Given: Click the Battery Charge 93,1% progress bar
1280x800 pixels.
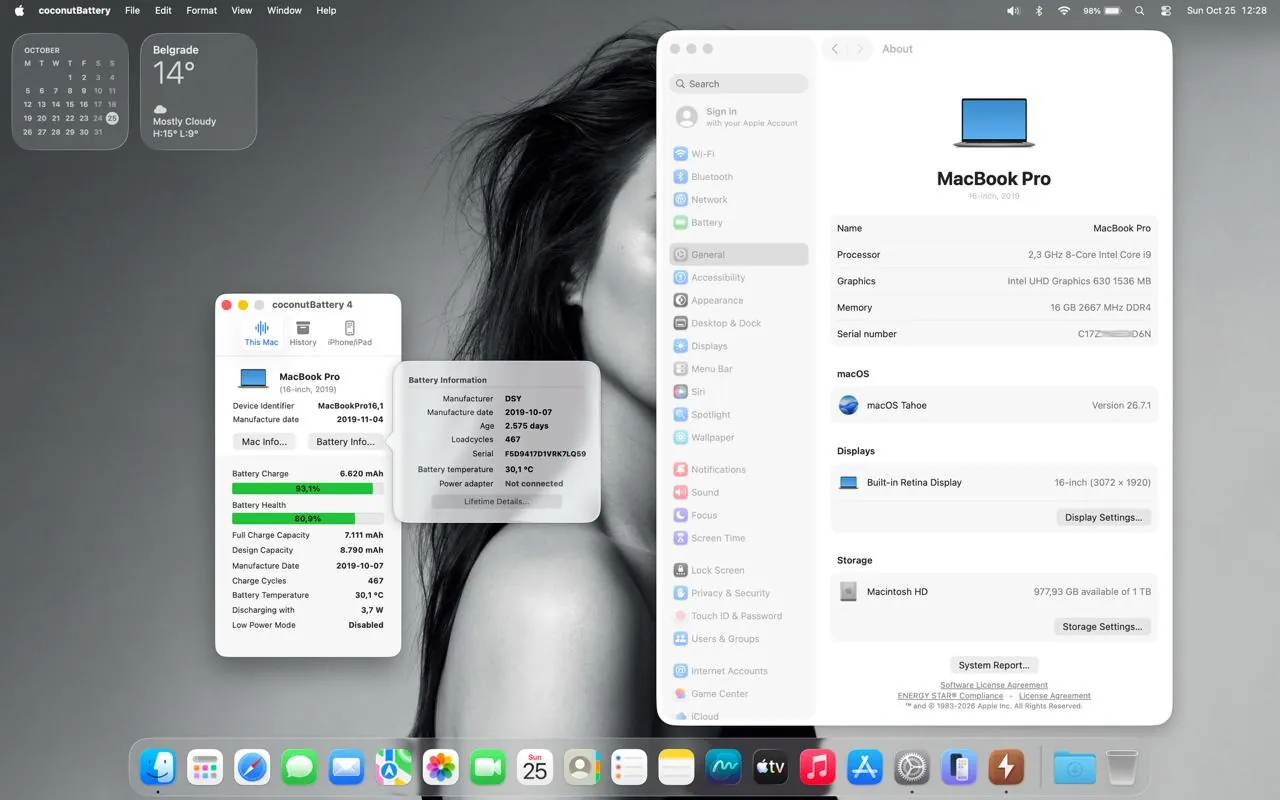Looking at the screenshot, I should 308,489.
